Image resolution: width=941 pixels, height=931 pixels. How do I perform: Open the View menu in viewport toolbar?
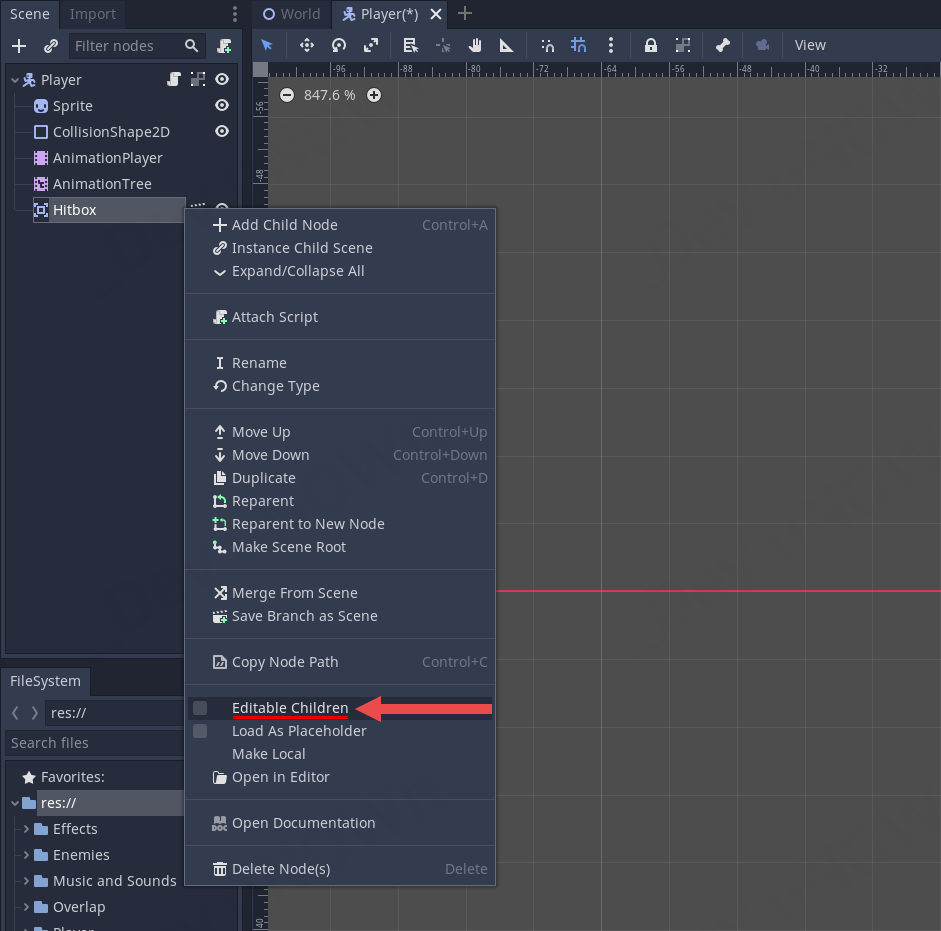click(x=810, y=45)
